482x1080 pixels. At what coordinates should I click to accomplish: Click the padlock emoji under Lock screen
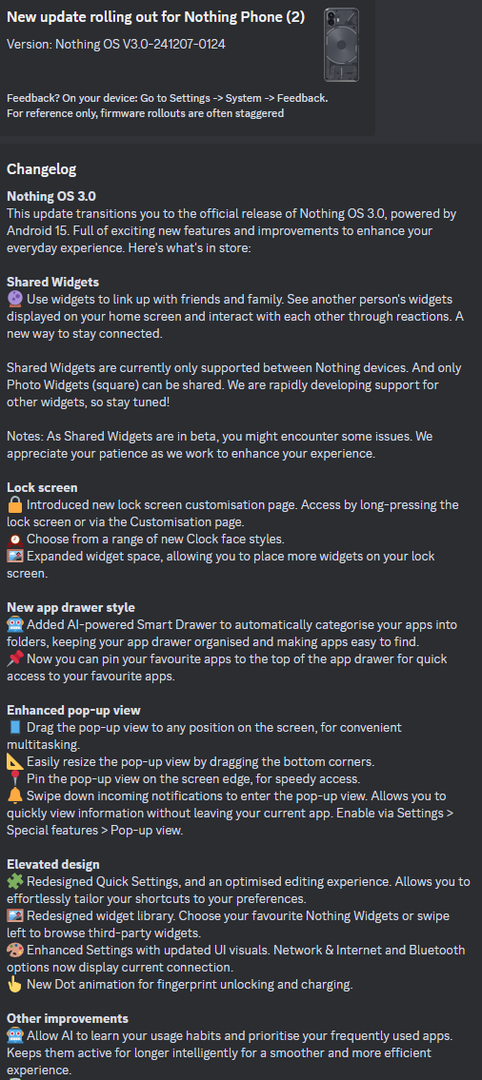(x=14, y=505)
